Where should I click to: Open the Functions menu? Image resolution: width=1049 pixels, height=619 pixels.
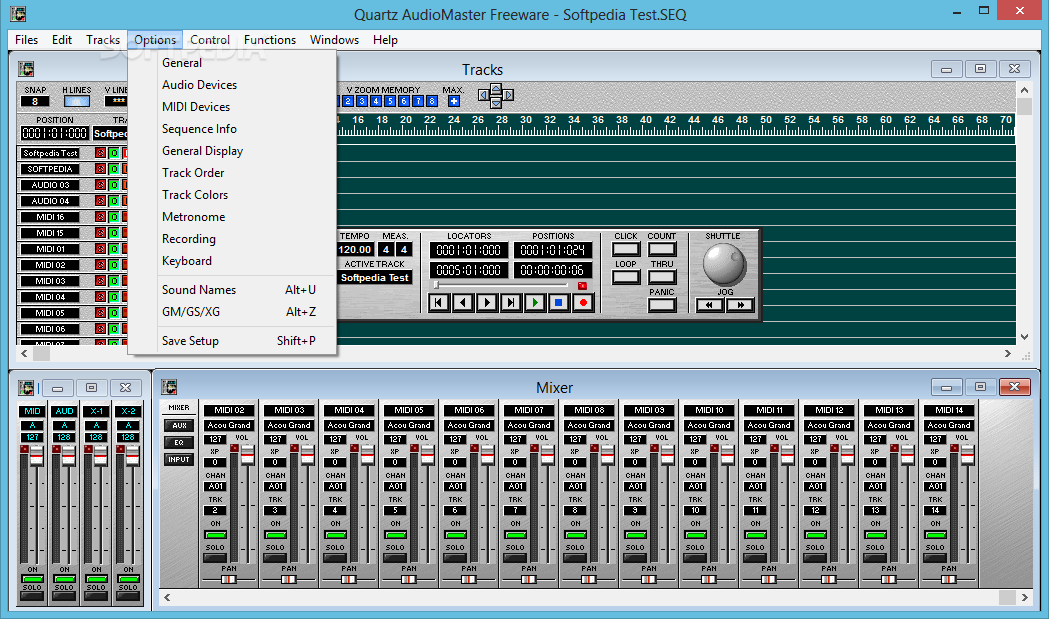tap(269, 40)
